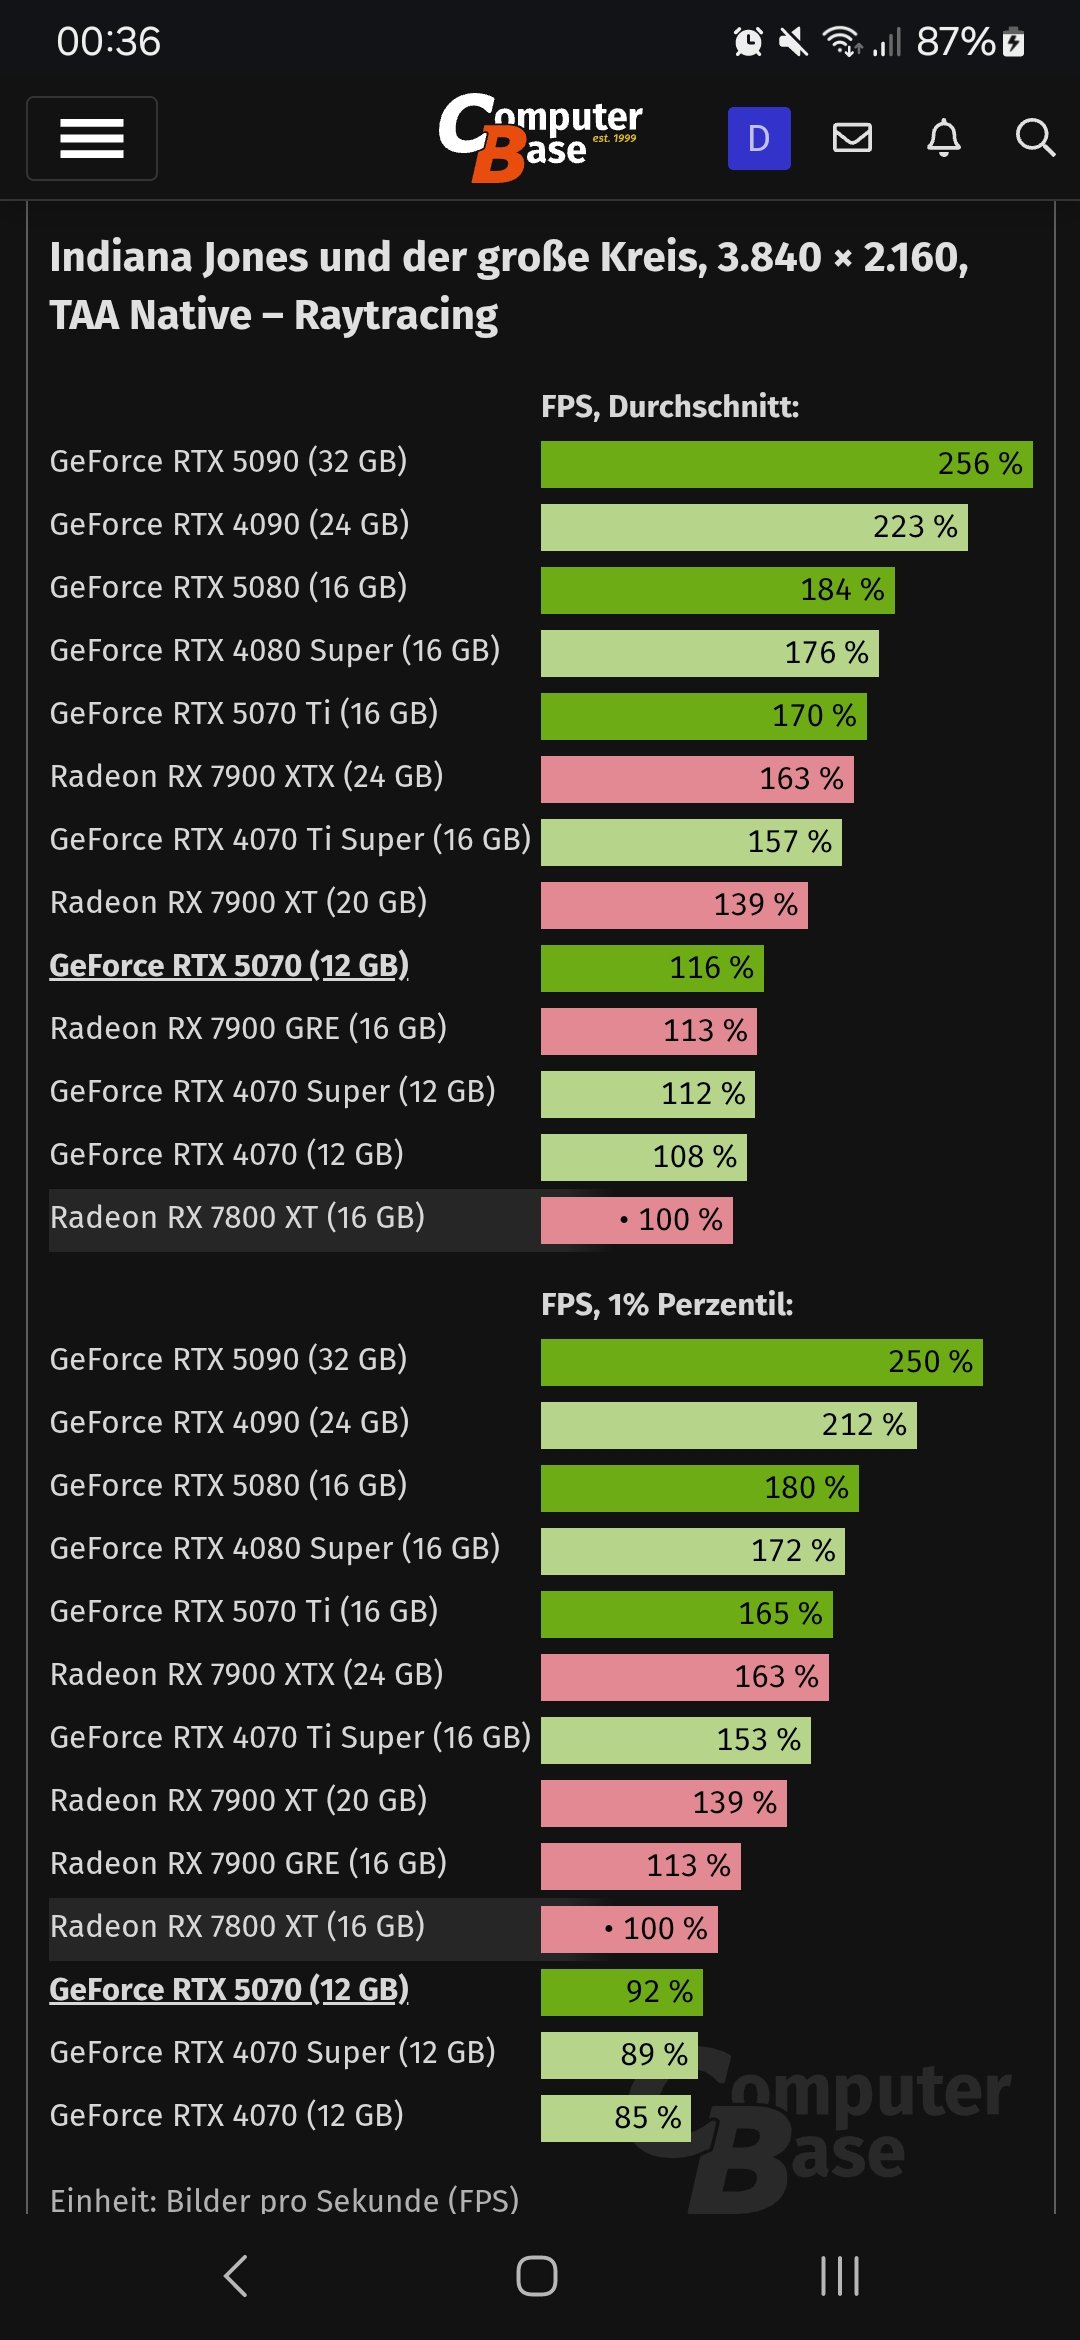Select GeForce RTX 5080 label in Durchschnitt
This screenshot has width=1080, height=2340.
(229, 587)
